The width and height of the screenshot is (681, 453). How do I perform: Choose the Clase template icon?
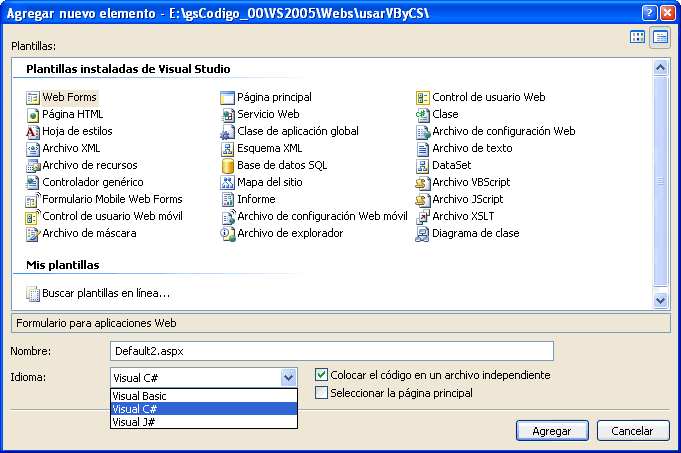point(423,115)
